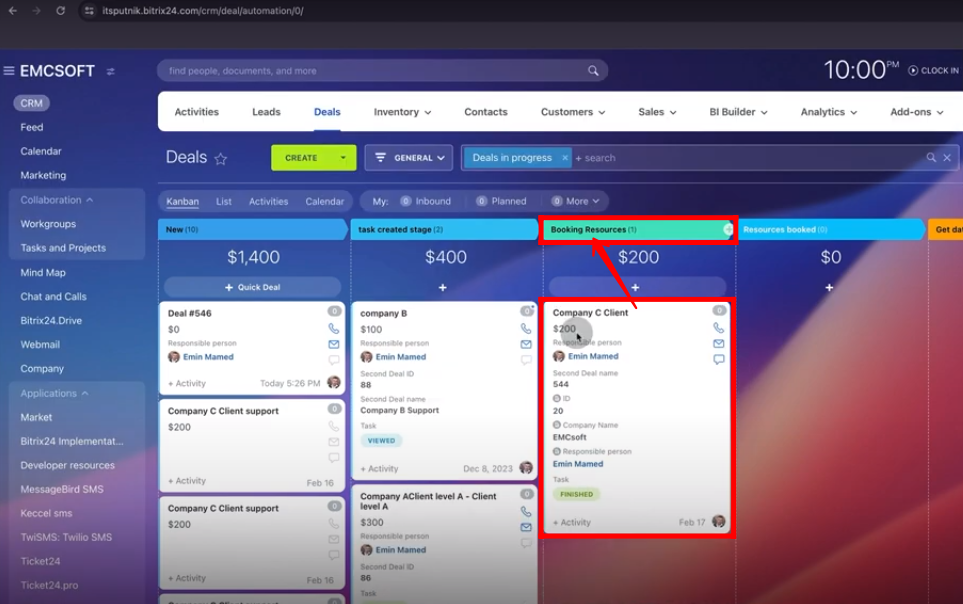Open the Activities tab in CRM menu
The width and height of the screenshot is (963, 604).
click(197, 112)
